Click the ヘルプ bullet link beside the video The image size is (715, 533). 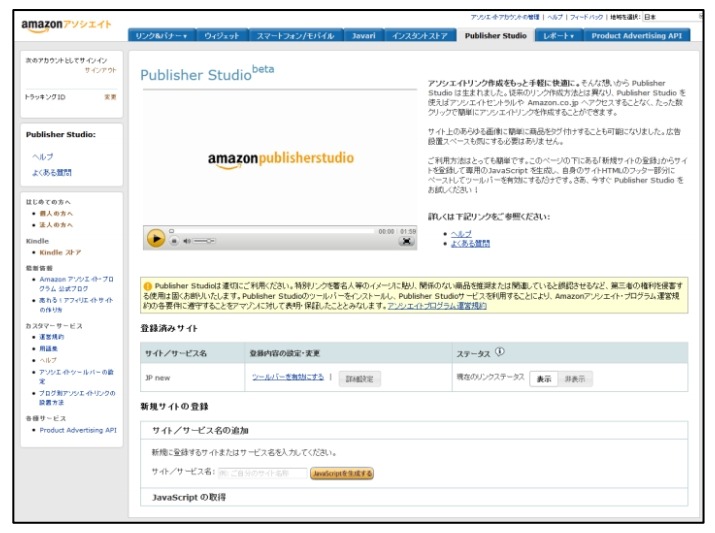pyautogui.click(x=461, y=233)
